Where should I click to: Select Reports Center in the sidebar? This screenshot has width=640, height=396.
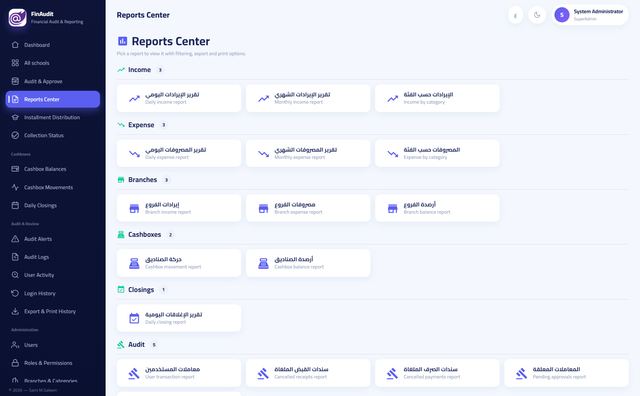(x=53, y=99)
